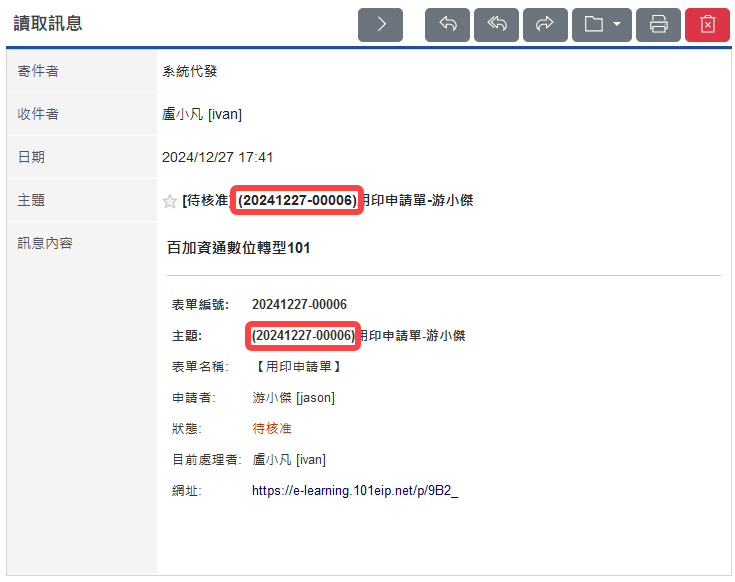The image size is (735, 582).
Task: Reply to this message
Action: pyautogui.click(x=447, y=25)
